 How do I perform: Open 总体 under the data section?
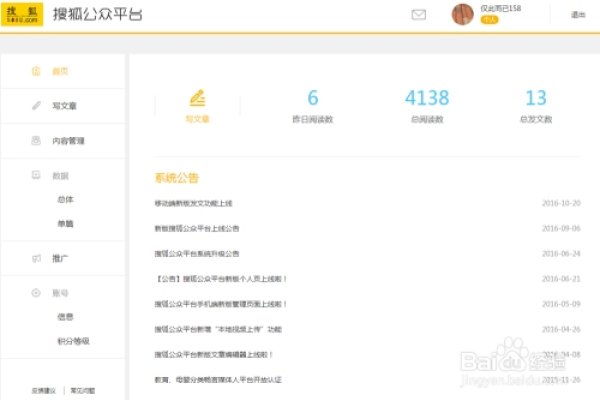[65, 199]
